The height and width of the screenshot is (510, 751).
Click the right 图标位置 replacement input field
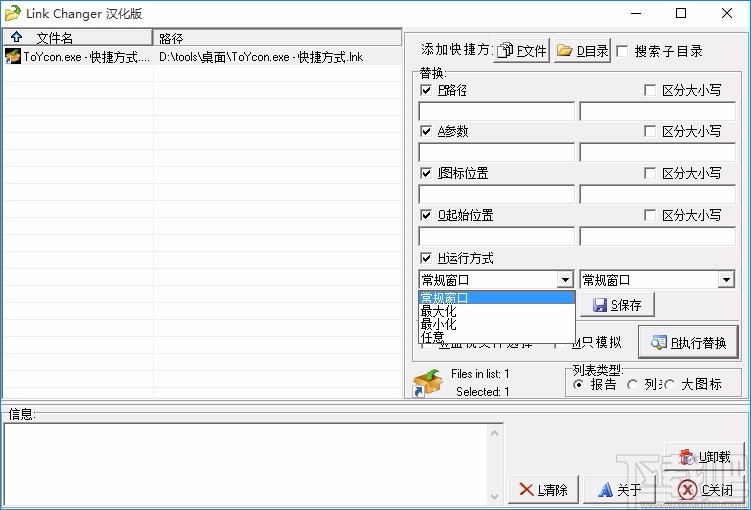(658, 194)
